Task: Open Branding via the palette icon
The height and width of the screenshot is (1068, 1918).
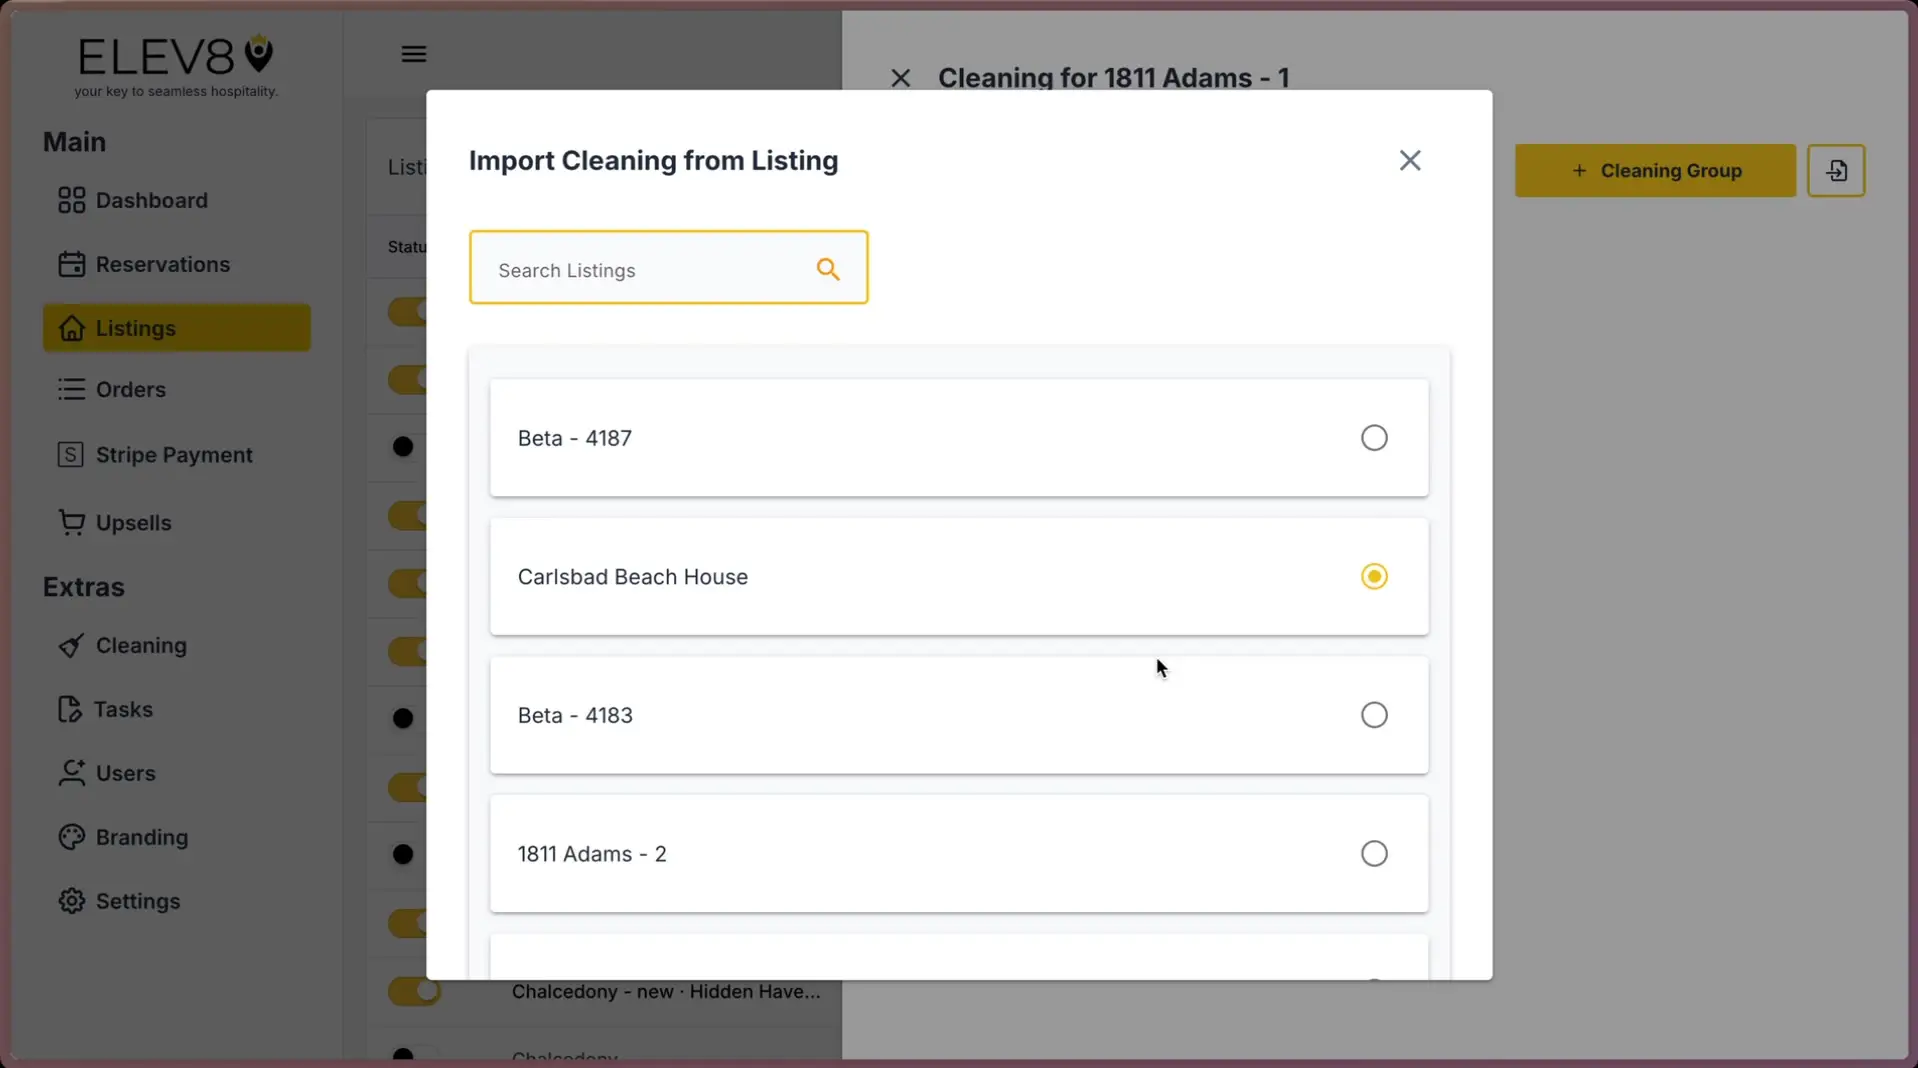Action: coord(70,837)
